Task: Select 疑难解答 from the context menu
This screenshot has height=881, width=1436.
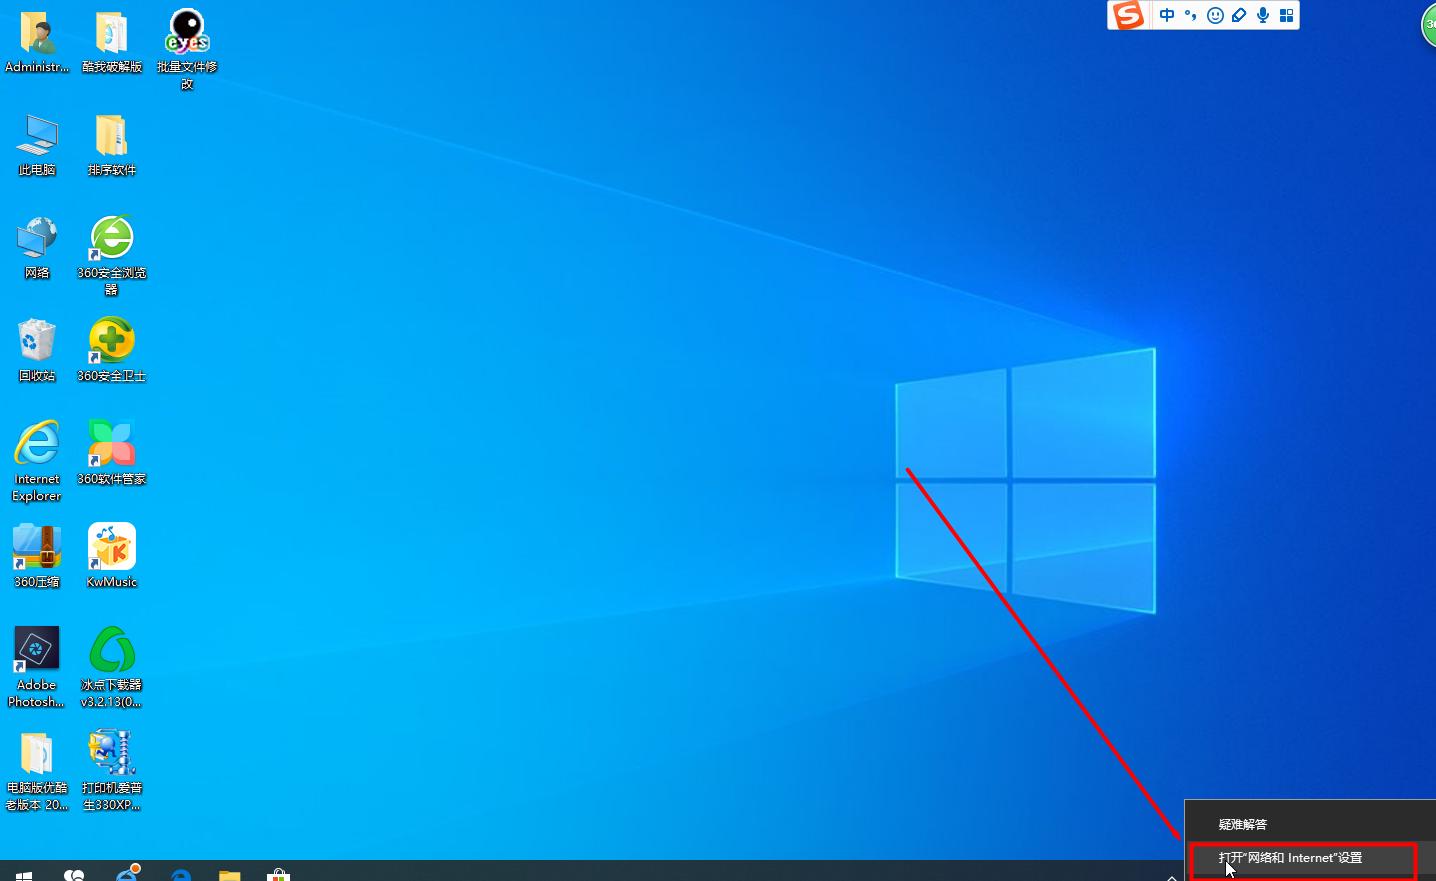Action: (x=1243, y=823)
